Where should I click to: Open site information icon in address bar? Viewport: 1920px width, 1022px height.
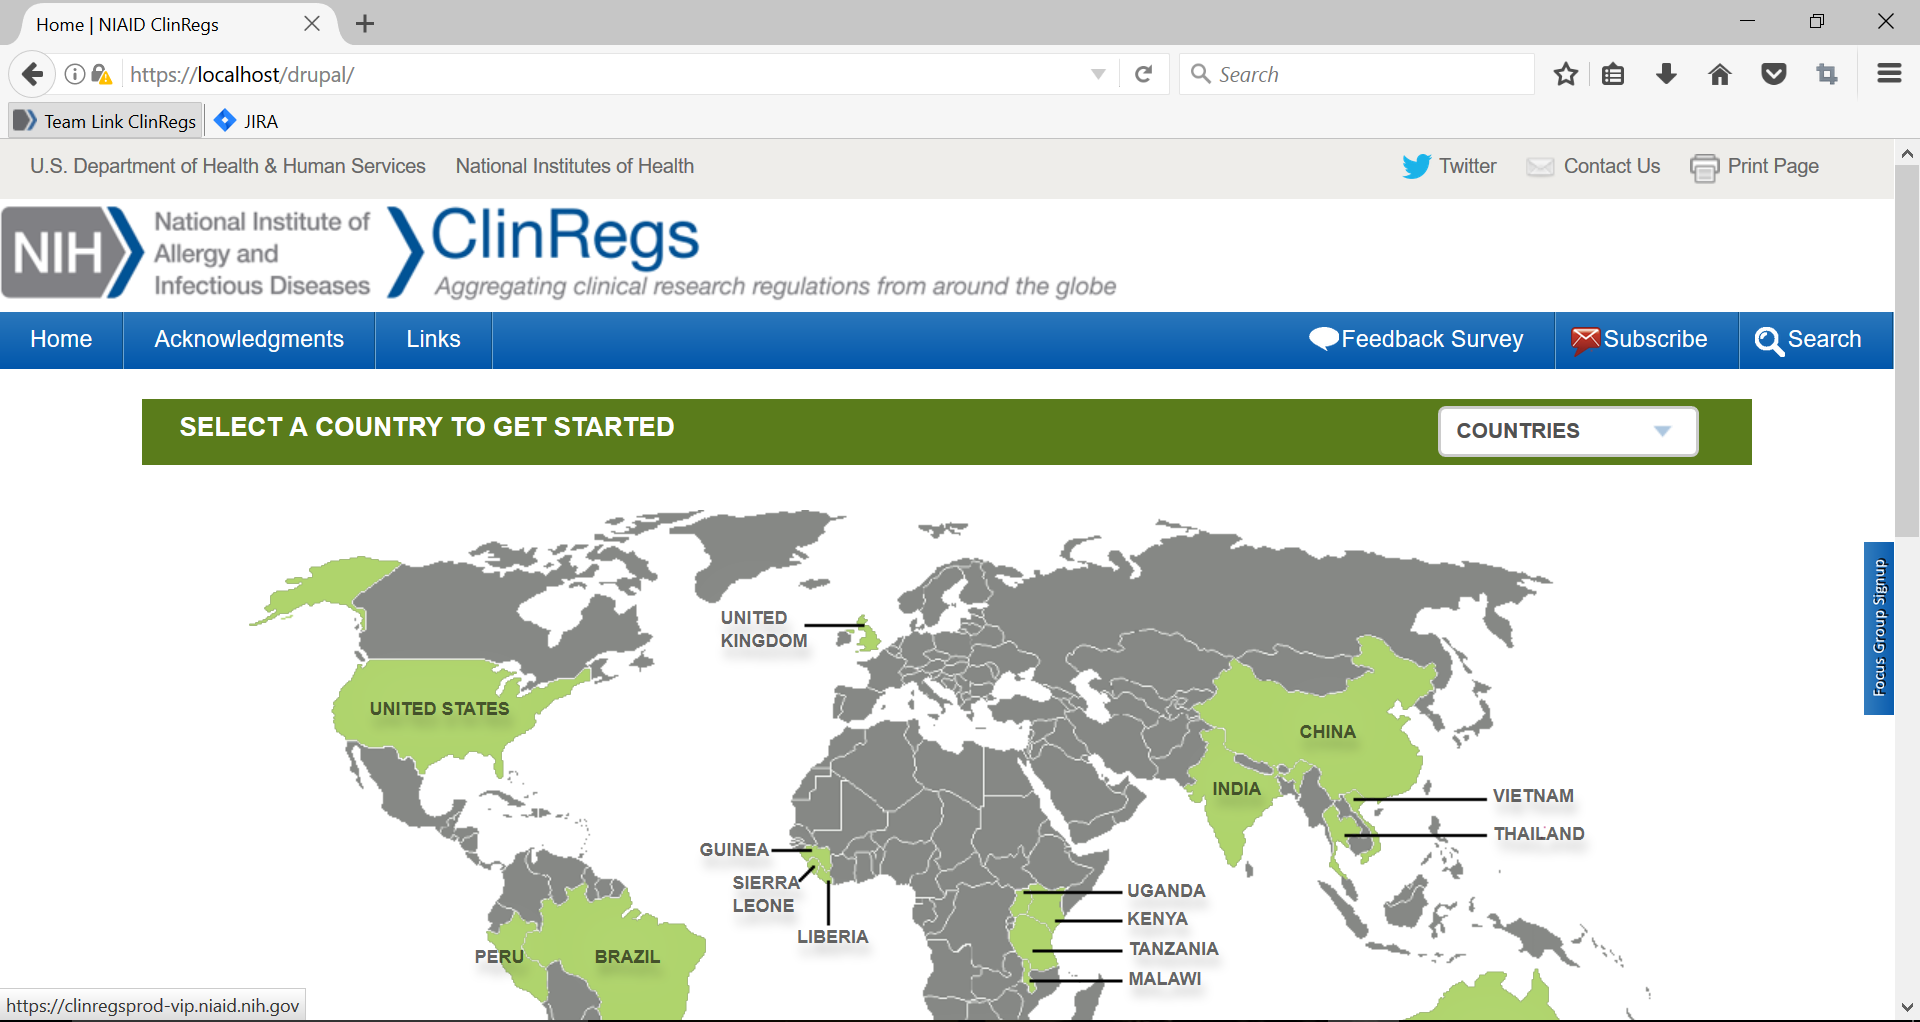click(75, 74)
